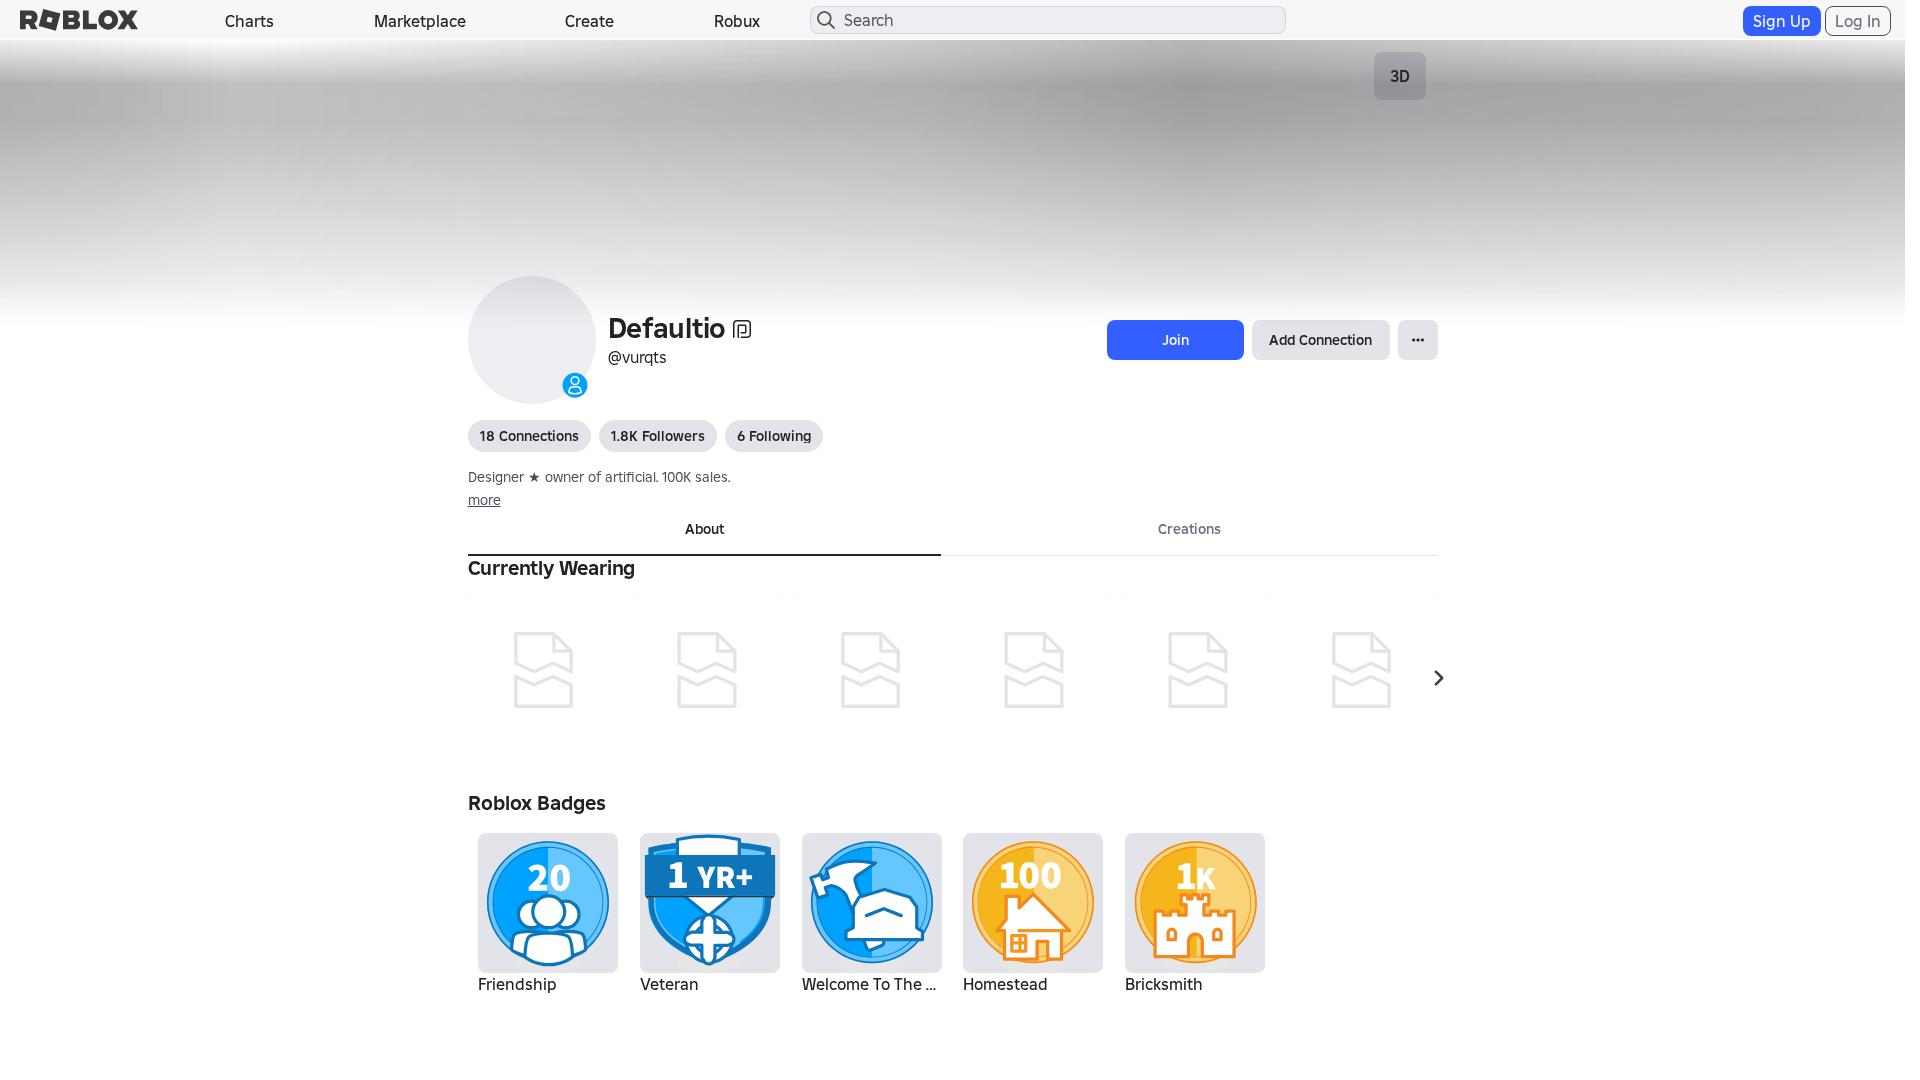Click the @vurqts username text
1920x1080 pixels.
[x=637, y=357]
